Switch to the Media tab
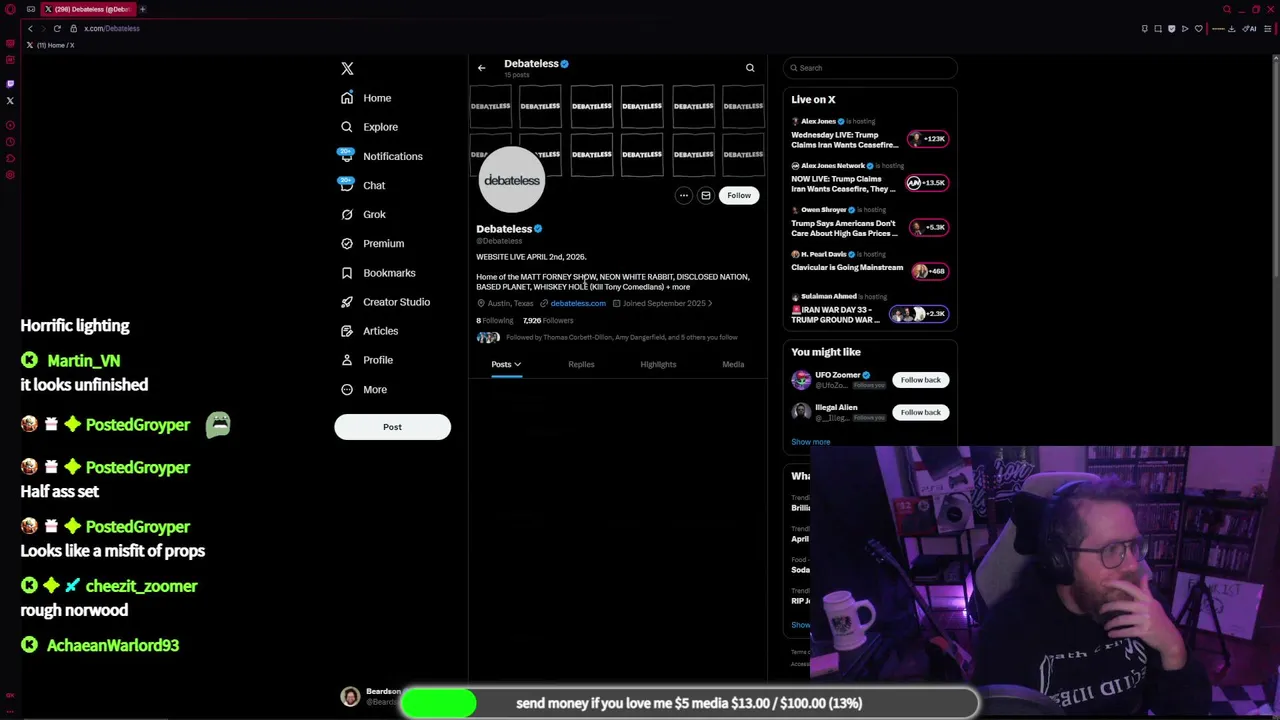 (733, 365)
